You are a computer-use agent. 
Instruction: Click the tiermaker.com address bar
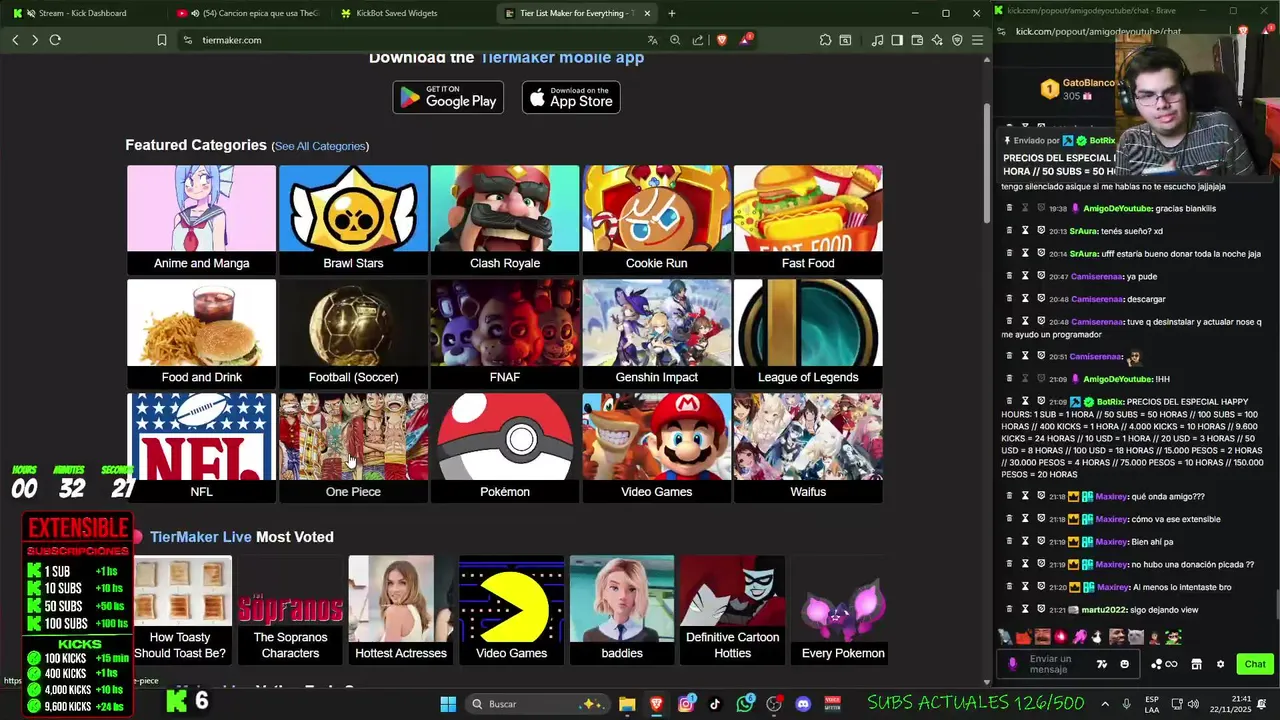click(x=410, y=40)
